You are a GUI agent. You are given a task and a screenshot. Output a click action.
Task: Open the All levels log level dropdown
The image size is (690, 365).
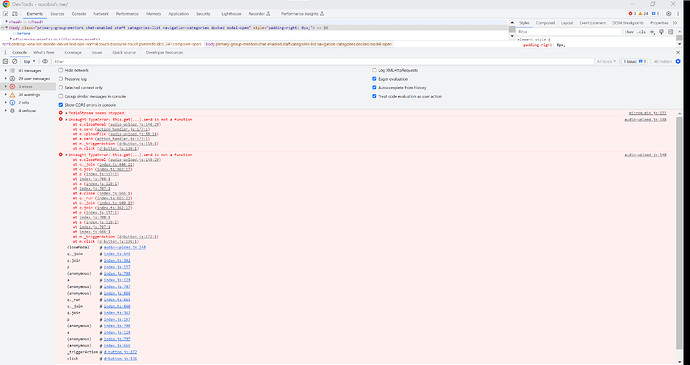click(606, 62)
